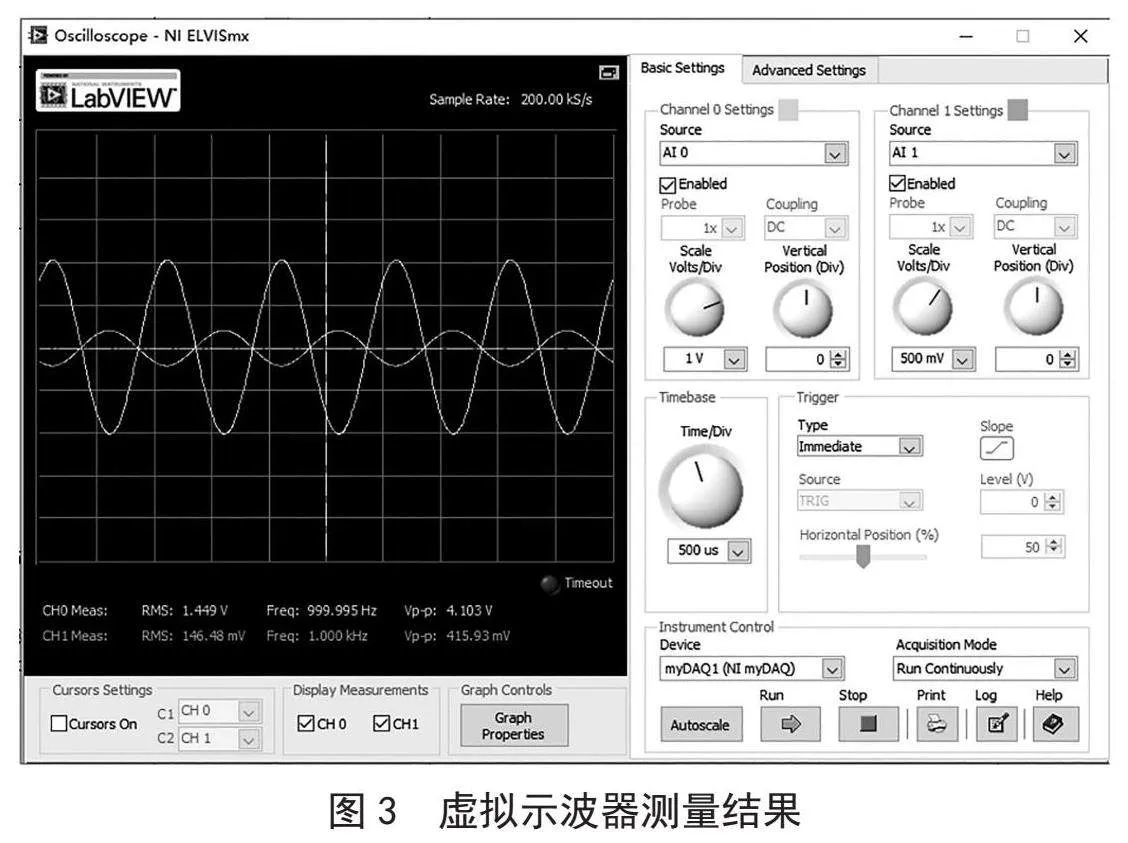Click the Print icon button

click(937, 724)
